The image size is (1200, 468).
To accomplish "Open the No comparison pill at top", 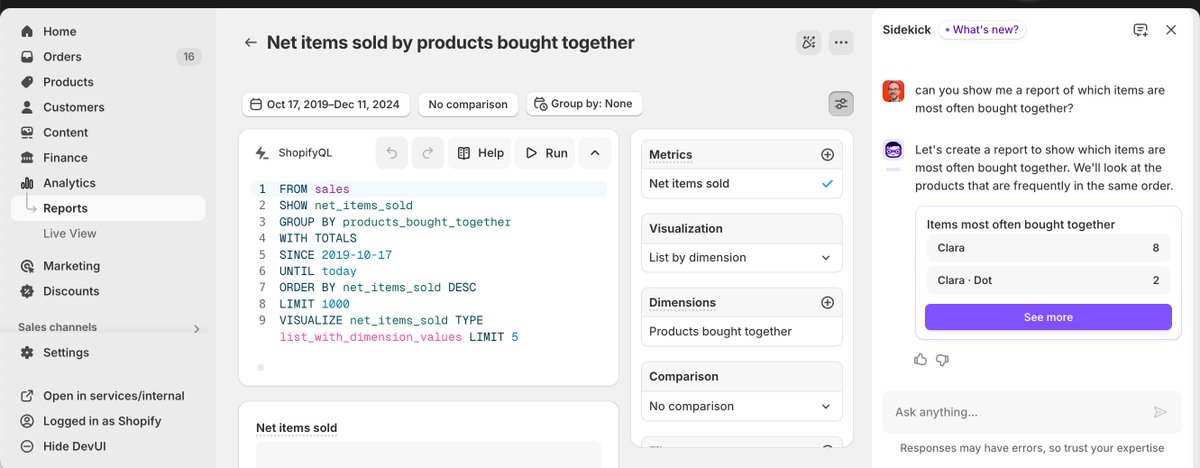I will (469, 104).
